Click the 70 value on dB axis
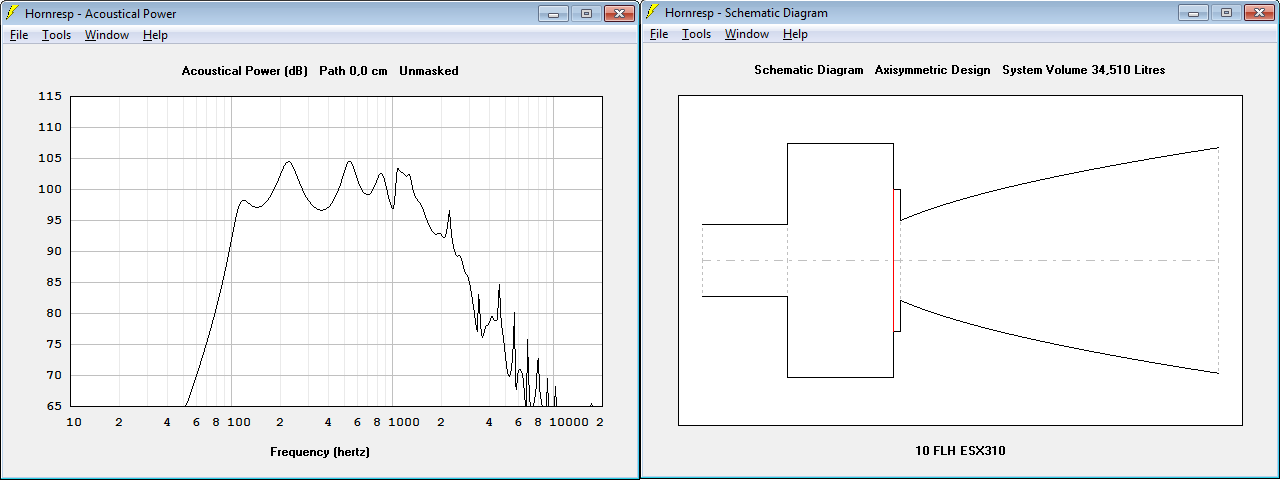The height and width of the screenshot is (480, 1282). click(x=54, y=375)
